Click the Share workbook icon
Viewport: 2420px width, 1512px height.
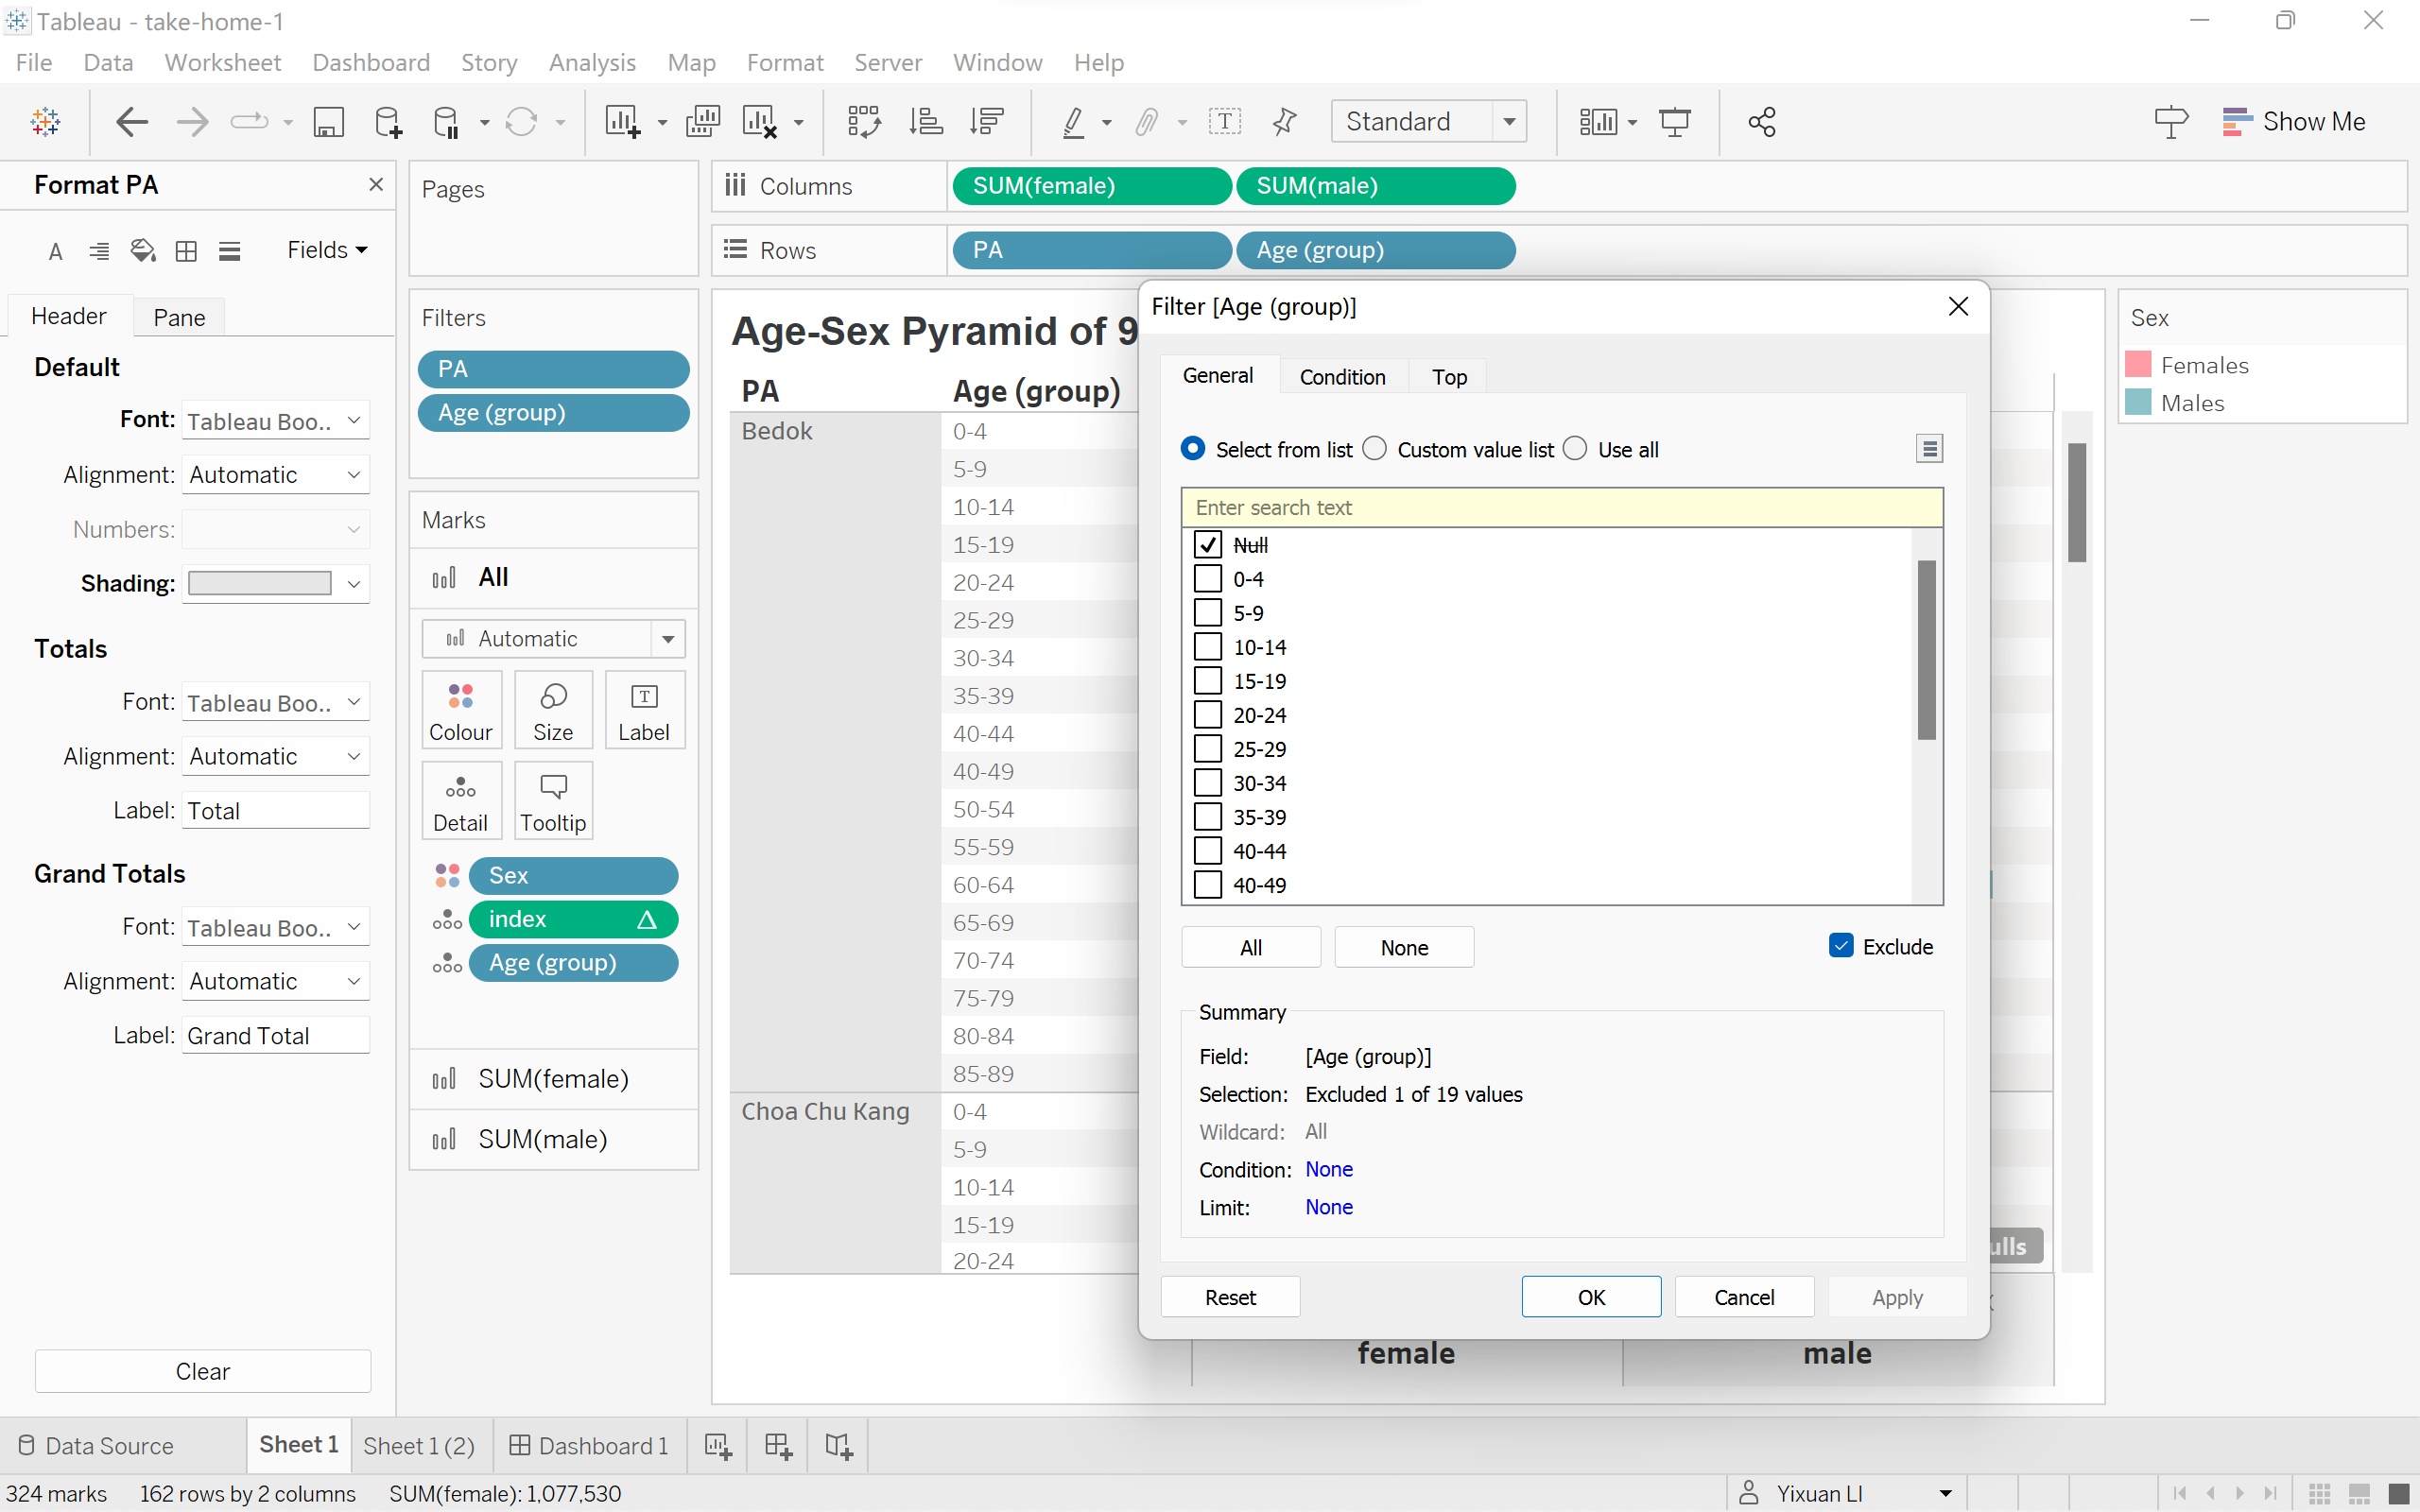coord(1762,122)
